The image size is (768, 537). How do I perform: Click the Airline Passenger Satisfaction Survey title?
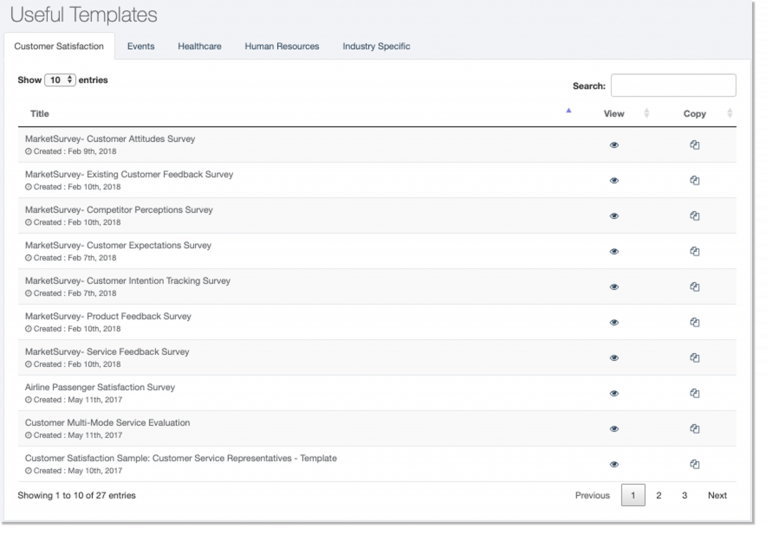(99, 387)
